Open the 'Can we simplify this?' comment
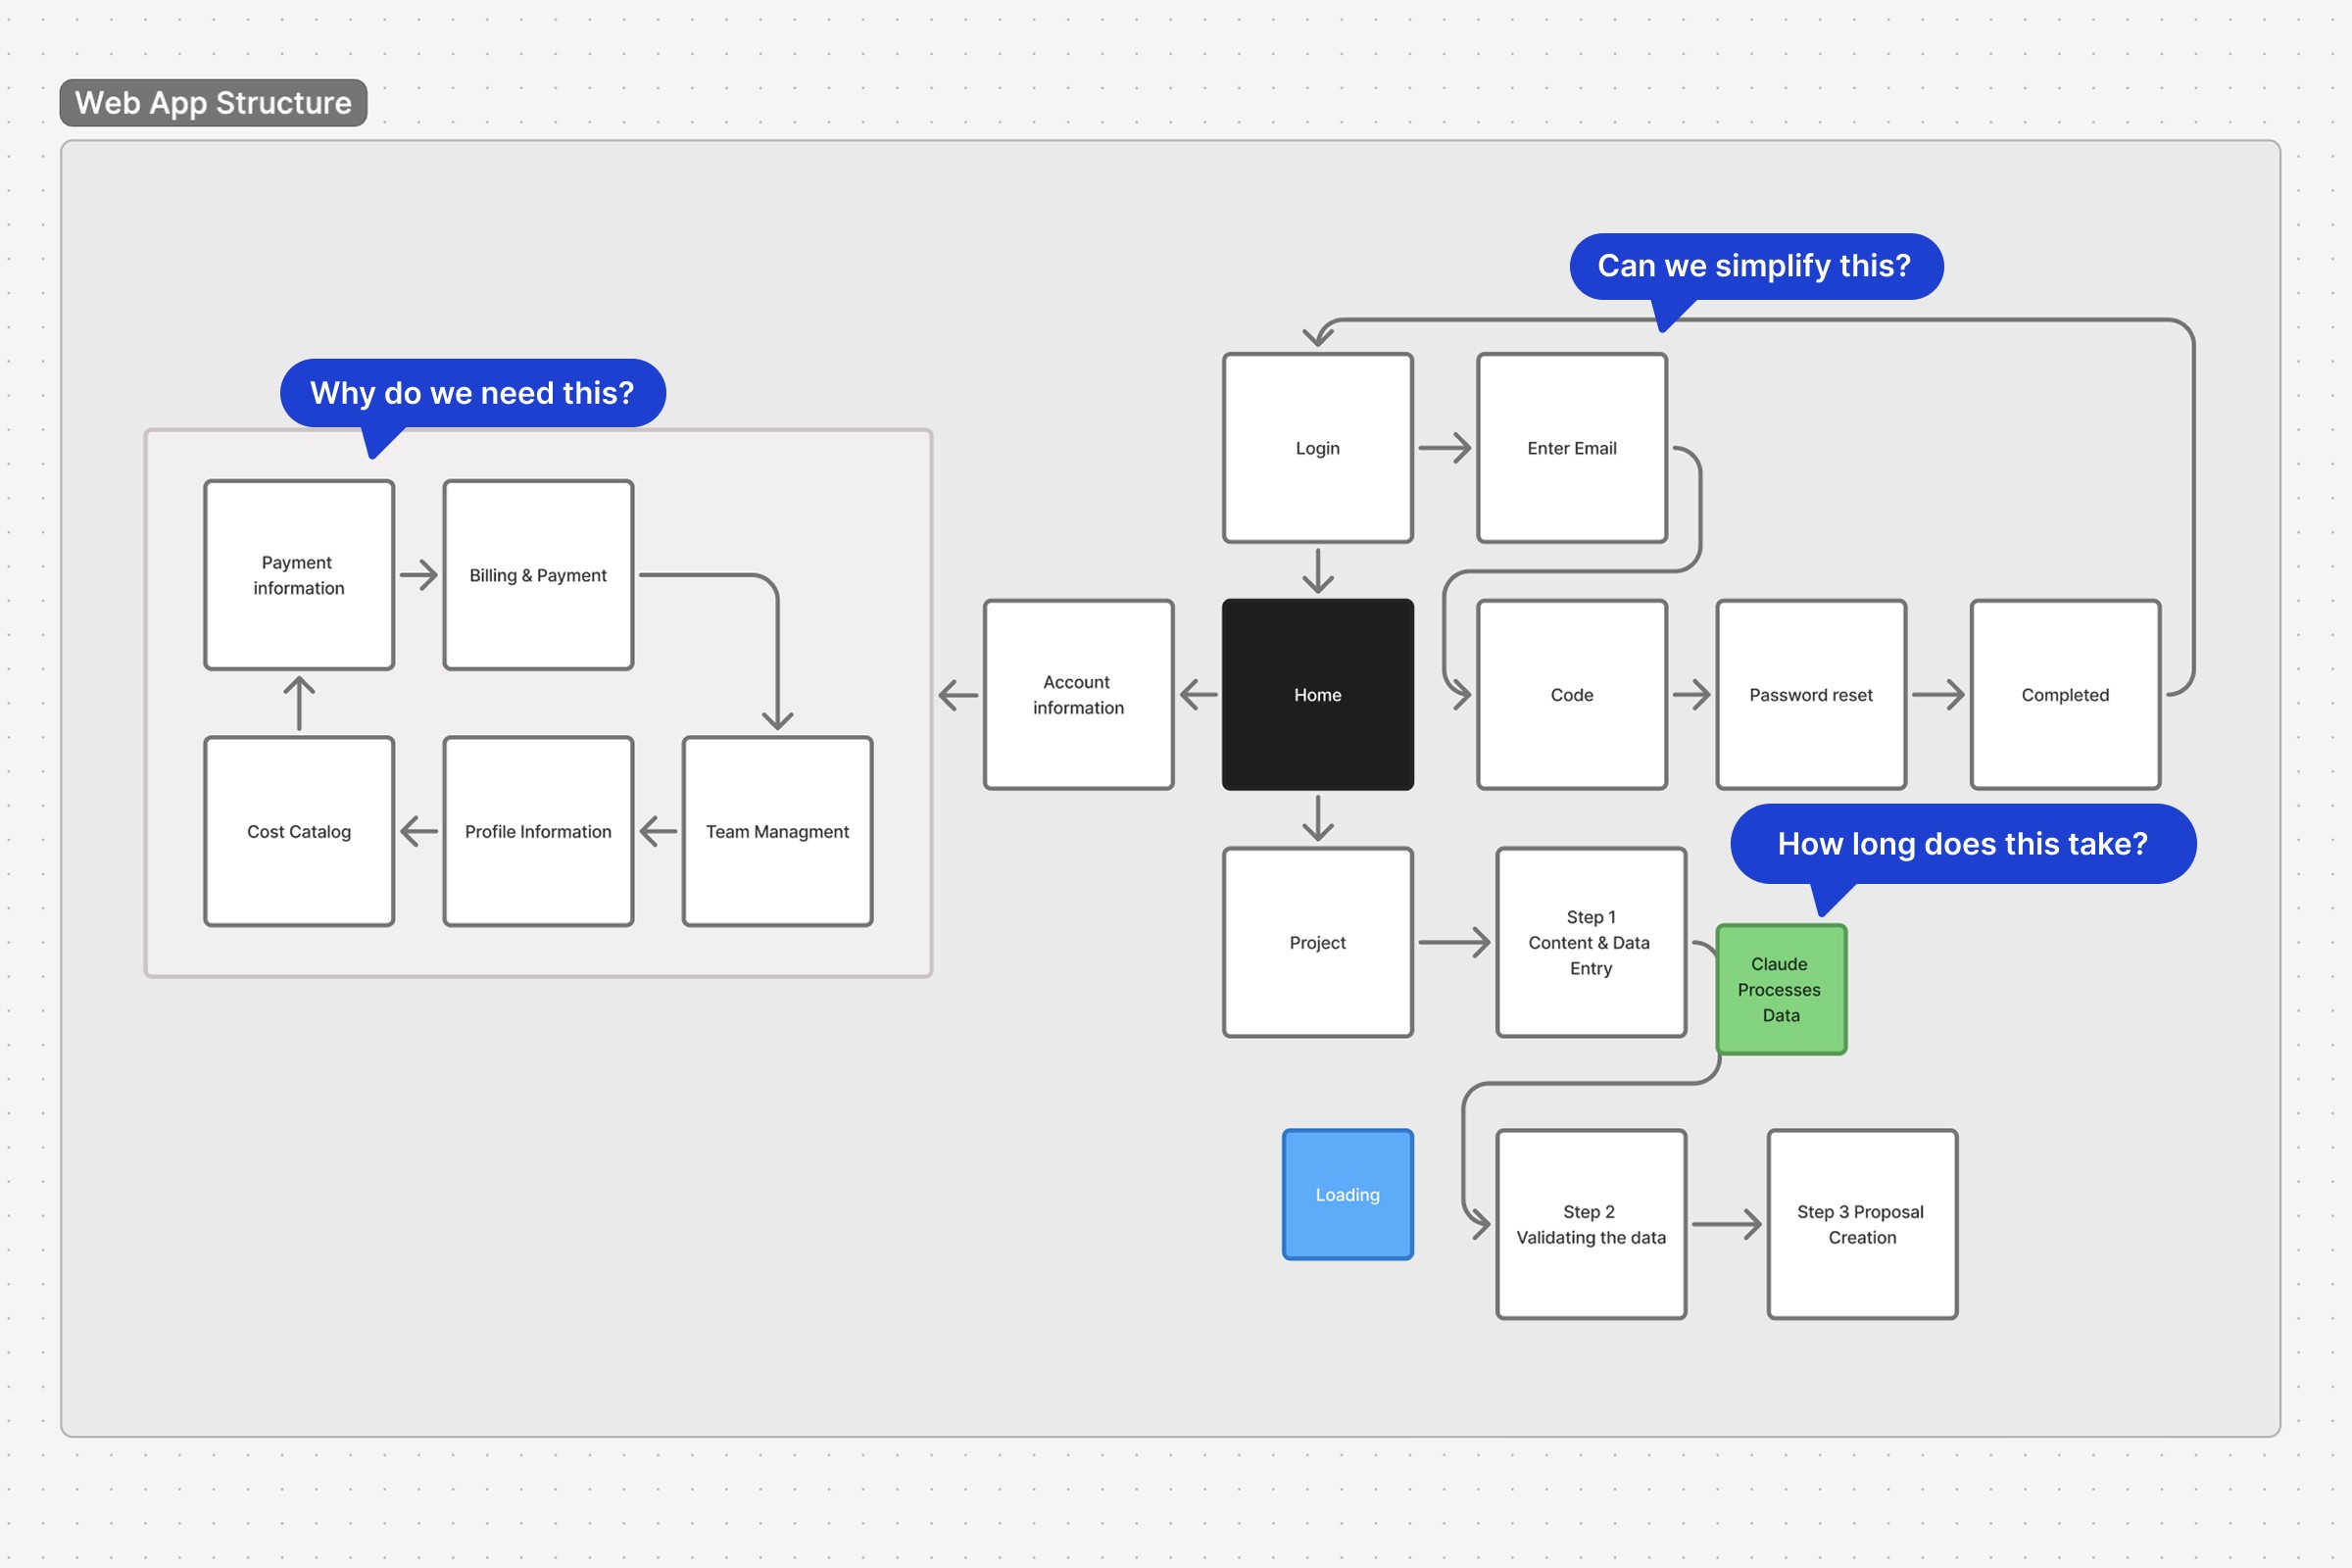Image resolution: width=2352 pixels, height=1568 pixels. click(x=1754, y=266)
